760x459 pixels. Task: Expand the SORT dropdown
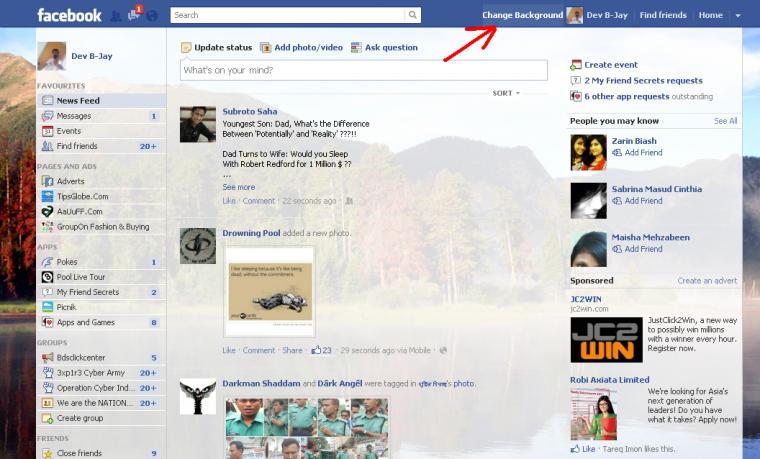point(506,93)
